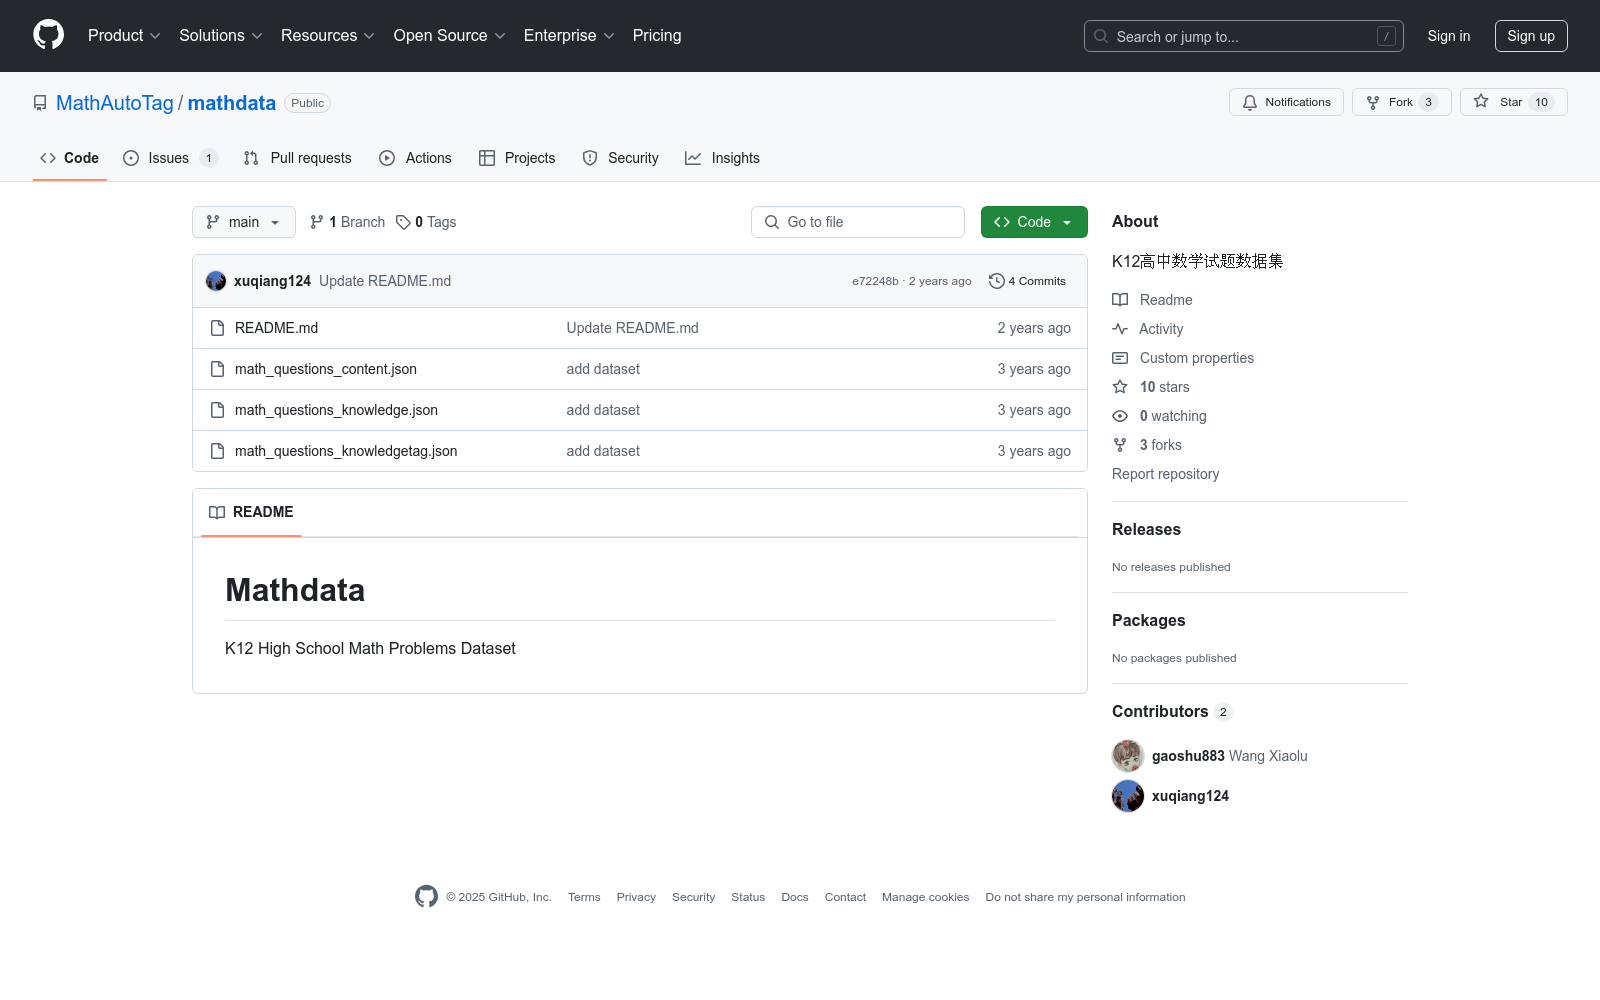Click the file icon for README.md
This screenshot has width=1600, height=1000.
[217, 328]
